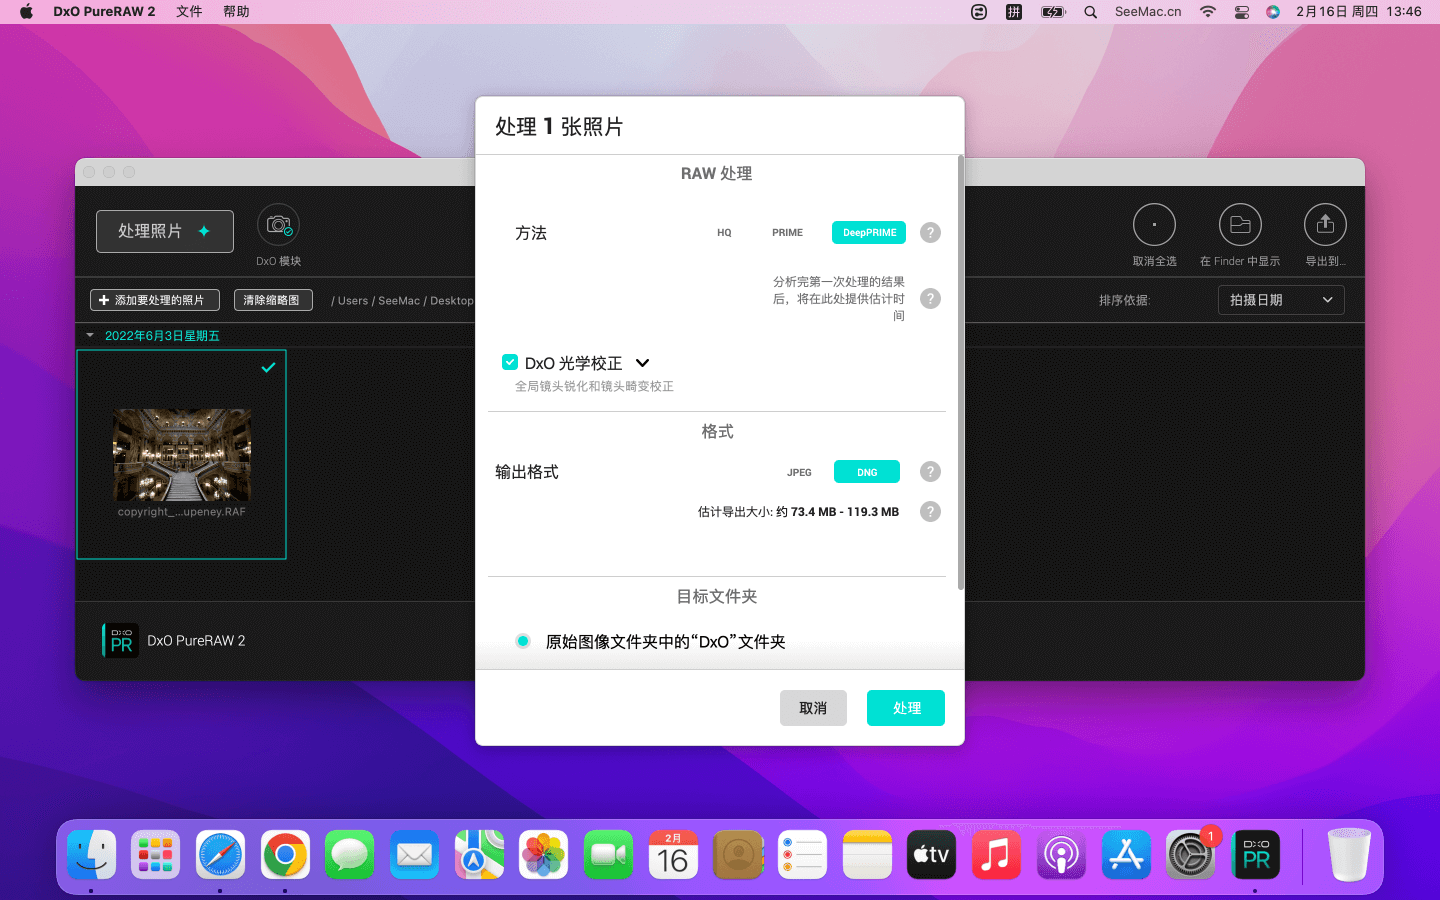Click the 取消全选 circle icon
Viewport: 1440px width, 900px height.
click(x=1153, y=225)
